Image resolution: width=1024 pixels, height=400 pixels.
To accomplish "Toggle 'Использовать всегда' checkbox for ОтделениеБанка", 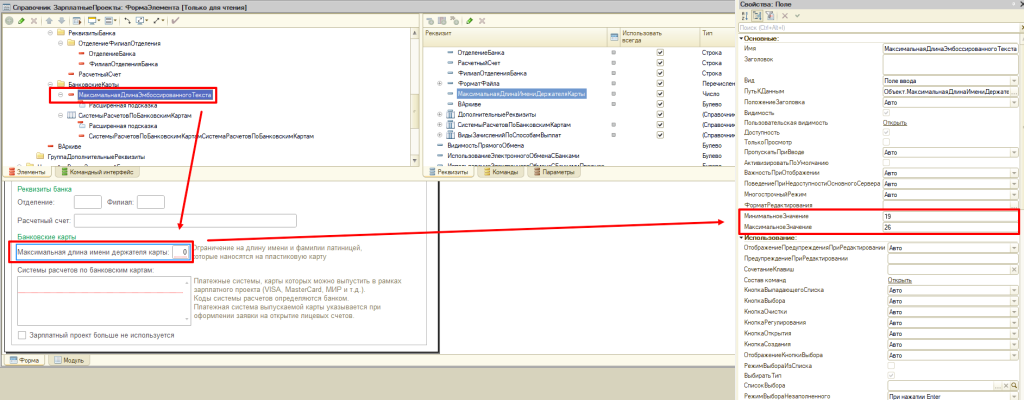I will click(659, 52).
